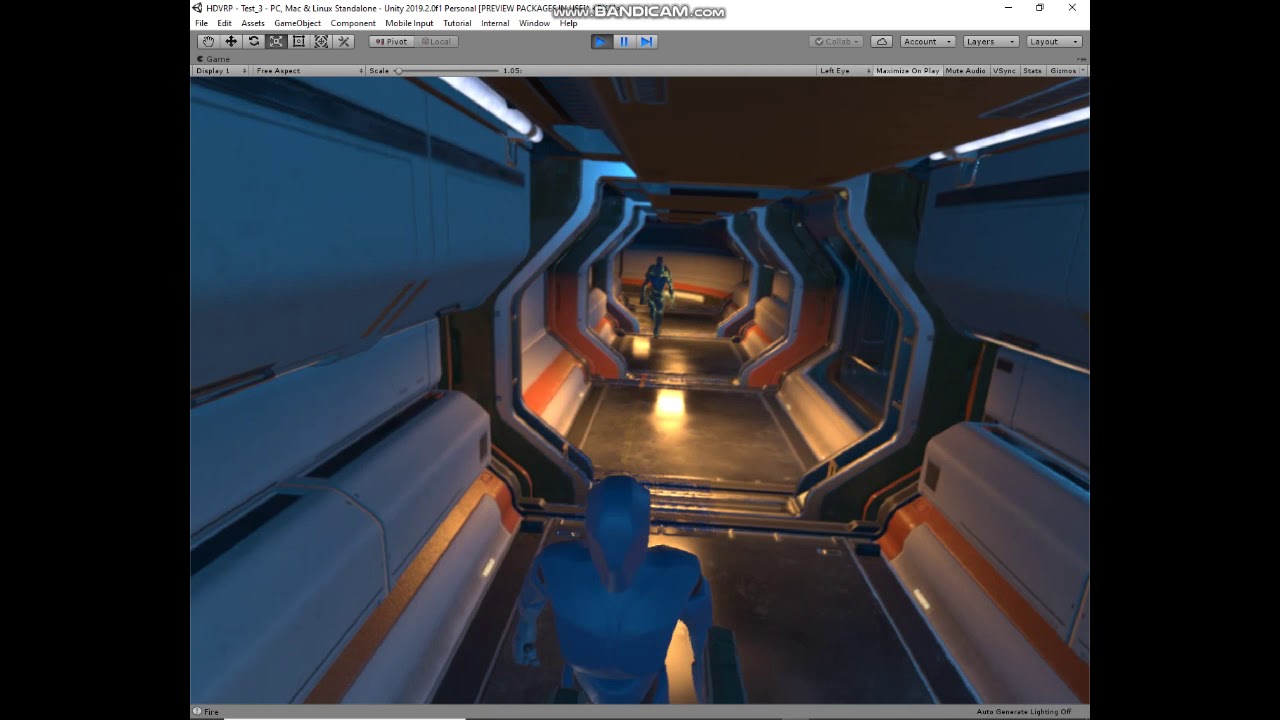
Task: Toggle Pivot handle position
Action: click(x=391, y=41)
